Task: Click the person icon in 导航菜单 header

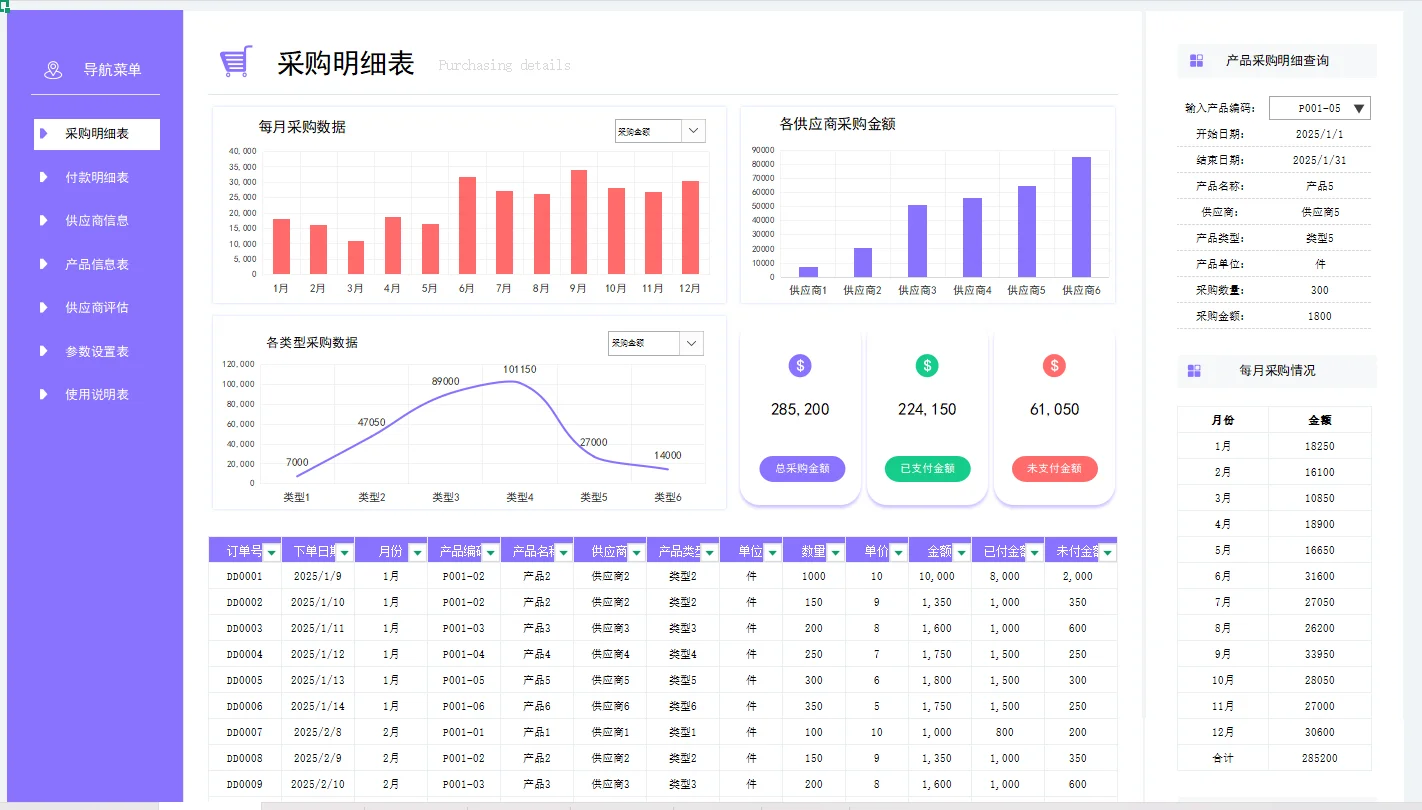Action: click(53, 70)
